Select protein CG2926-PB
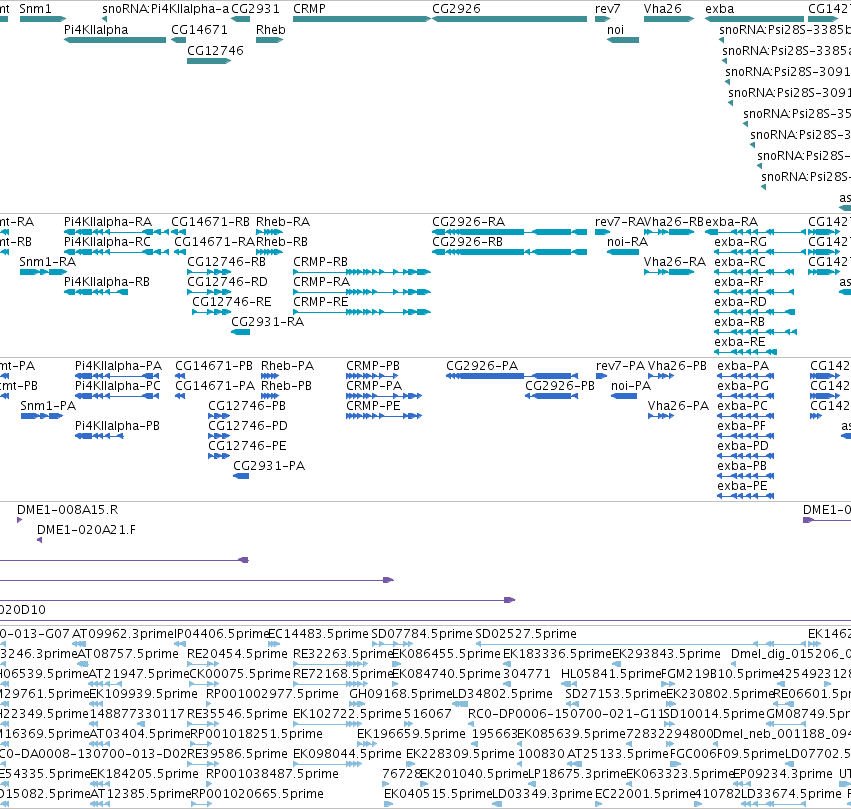 pos(560,386)
